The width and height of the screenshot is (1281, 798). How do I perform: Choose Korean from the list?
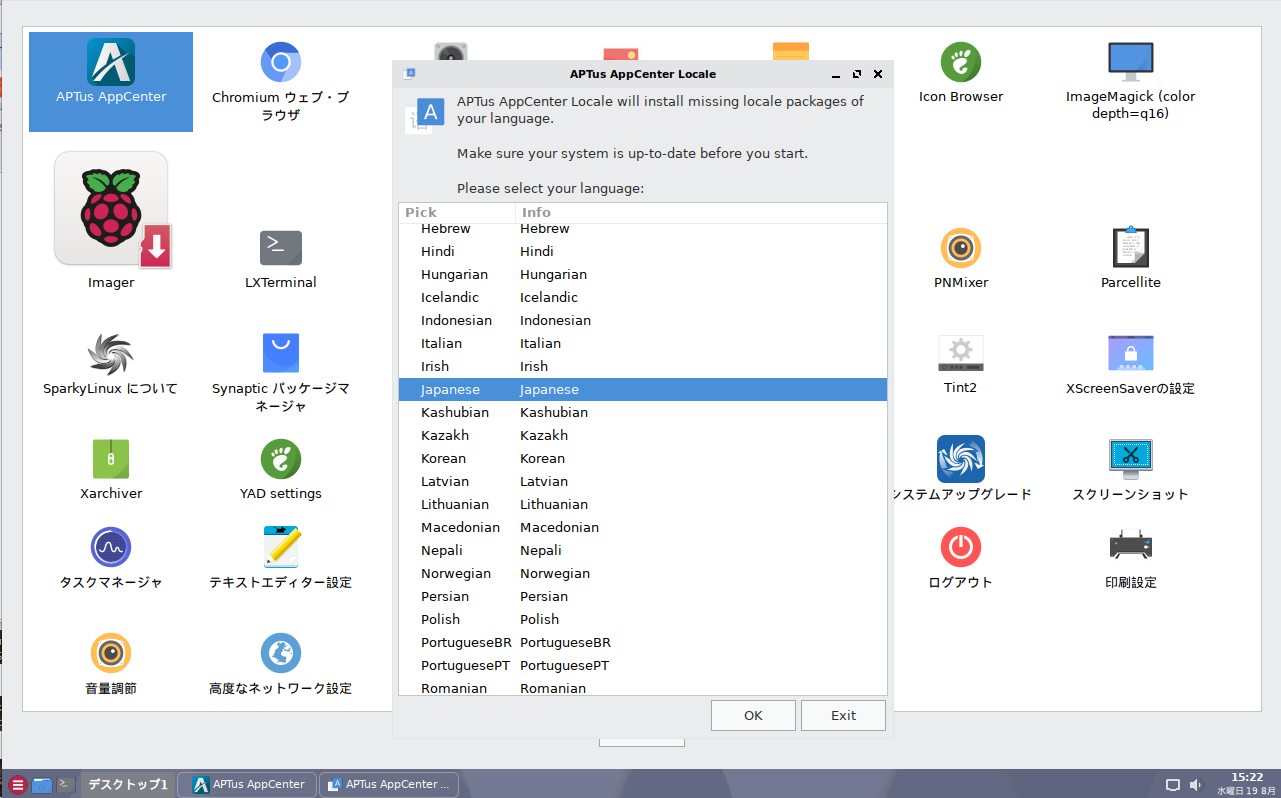click(643, 458)
